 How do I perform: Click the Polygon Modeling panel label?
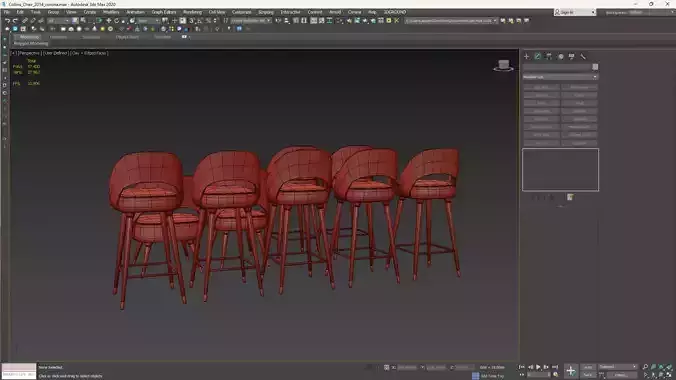(31, 44)
